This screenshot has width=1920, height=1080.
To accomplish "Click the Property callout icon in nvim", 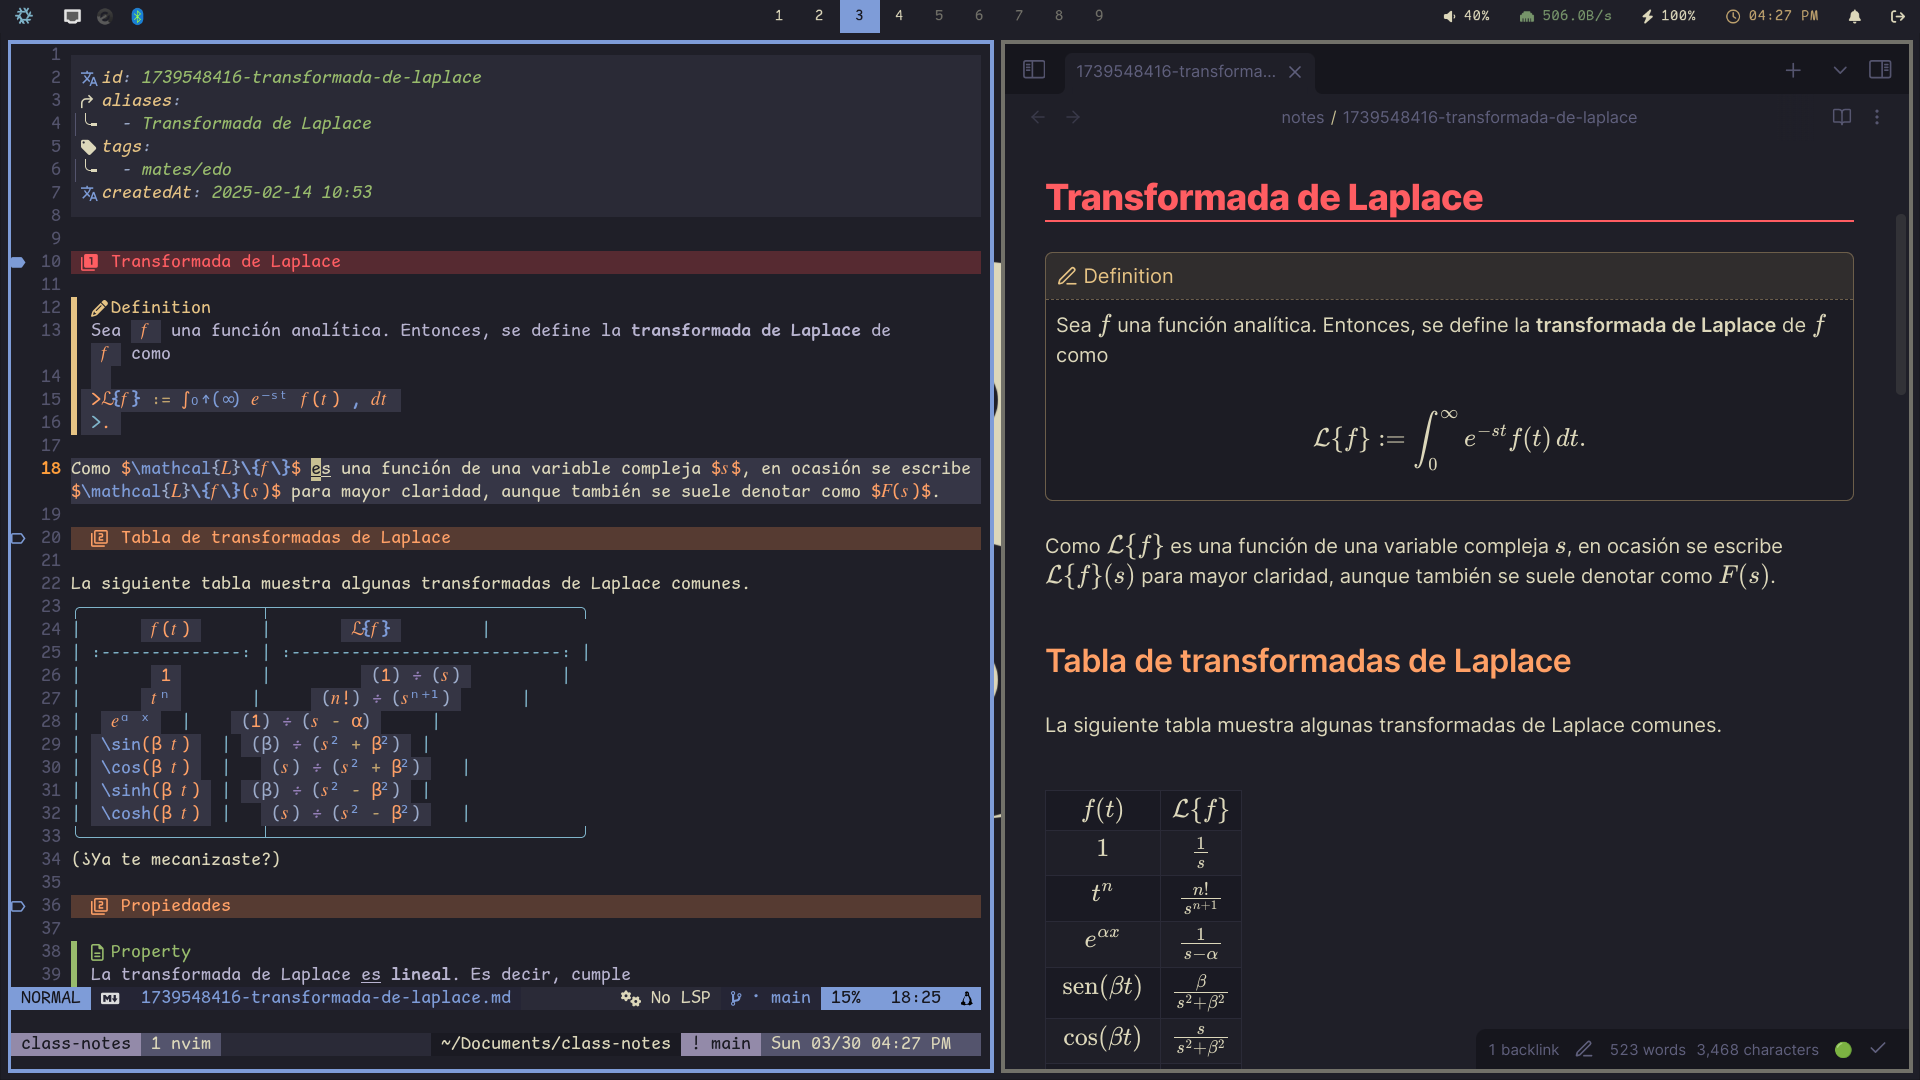I will [98, 952].
